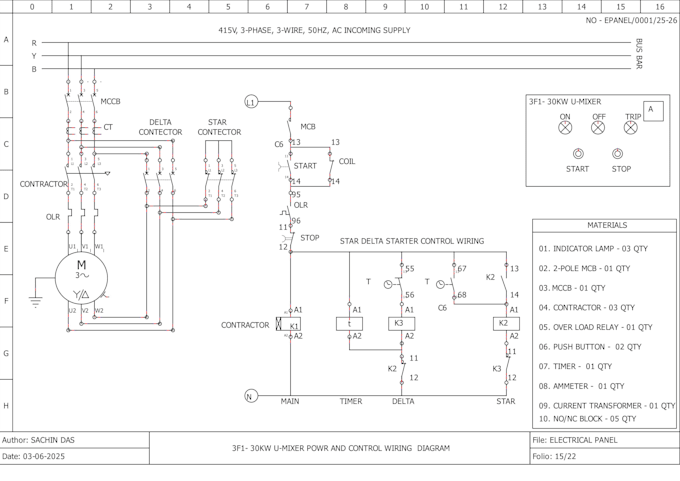Select '3F1- 30KW U-MIXER' panel title

tap(565, 101)
